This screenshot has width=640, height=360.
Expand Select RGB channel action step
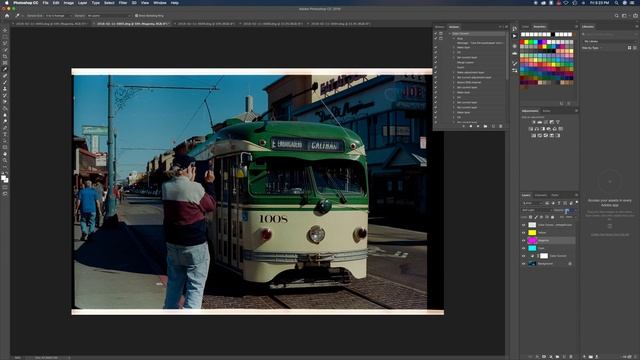click(453, 82)
